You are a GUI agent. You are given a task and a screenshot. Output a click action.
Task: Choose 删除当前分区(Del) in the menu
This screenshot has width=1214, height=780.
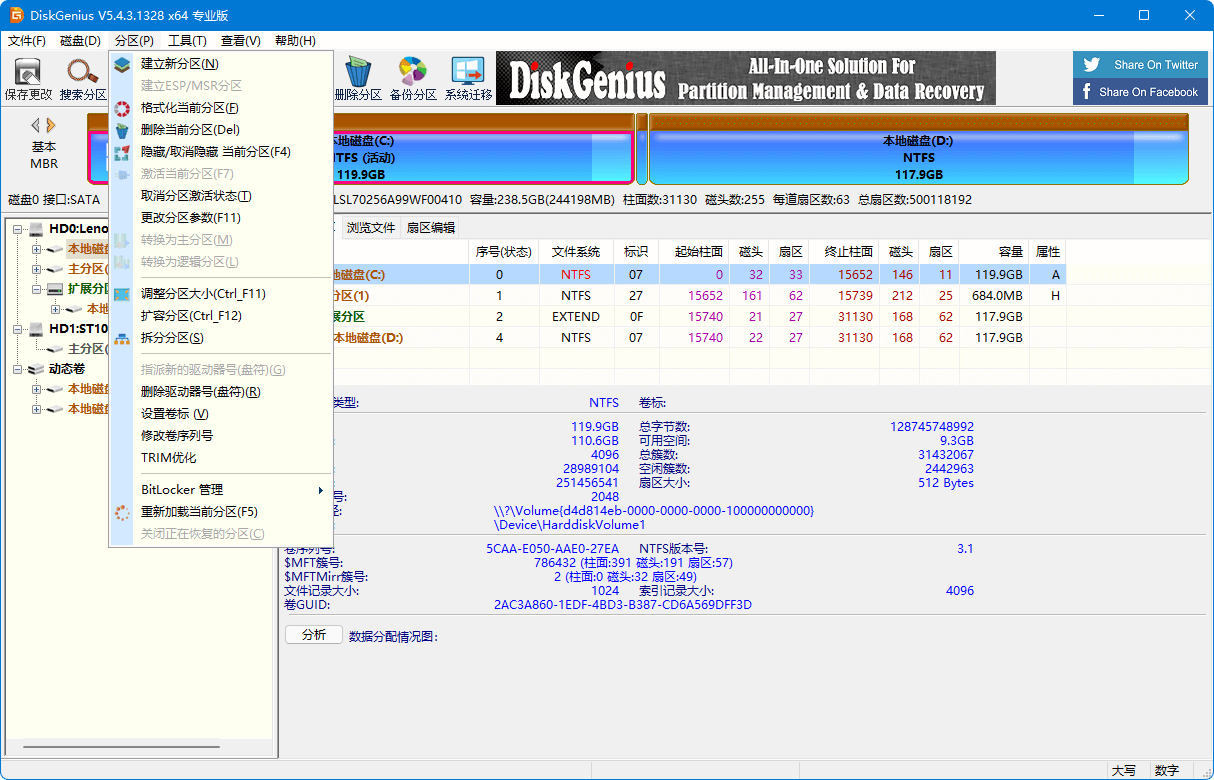tap(221, 130)
